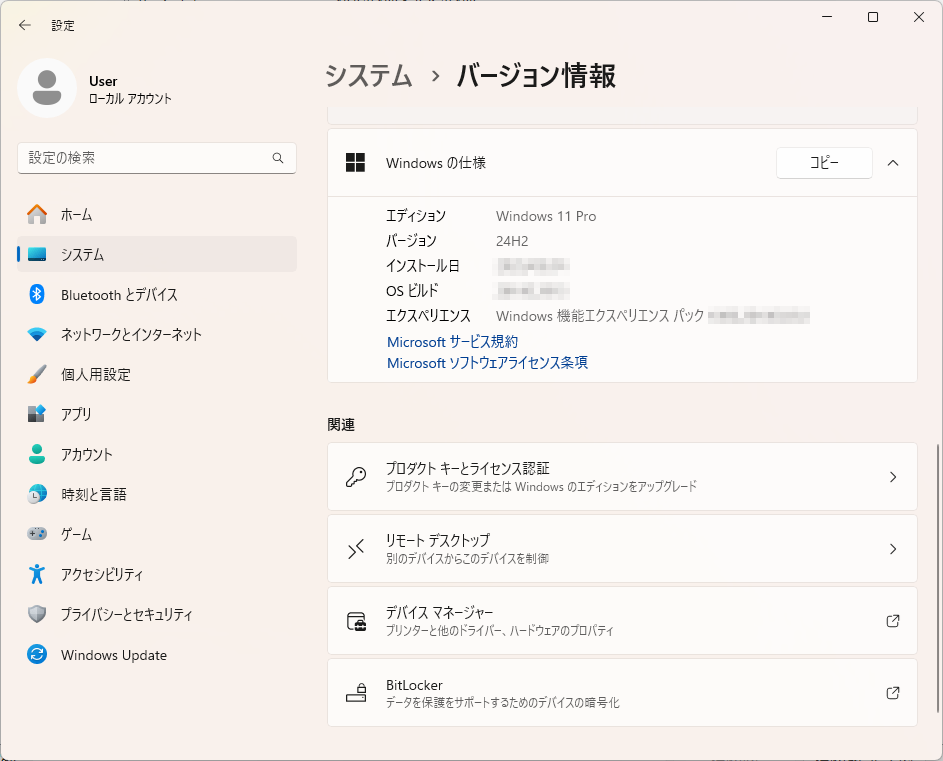Click the Windows logo in Windows の仕様
This screenshot has width=943, height=761.
coord(355,162)
